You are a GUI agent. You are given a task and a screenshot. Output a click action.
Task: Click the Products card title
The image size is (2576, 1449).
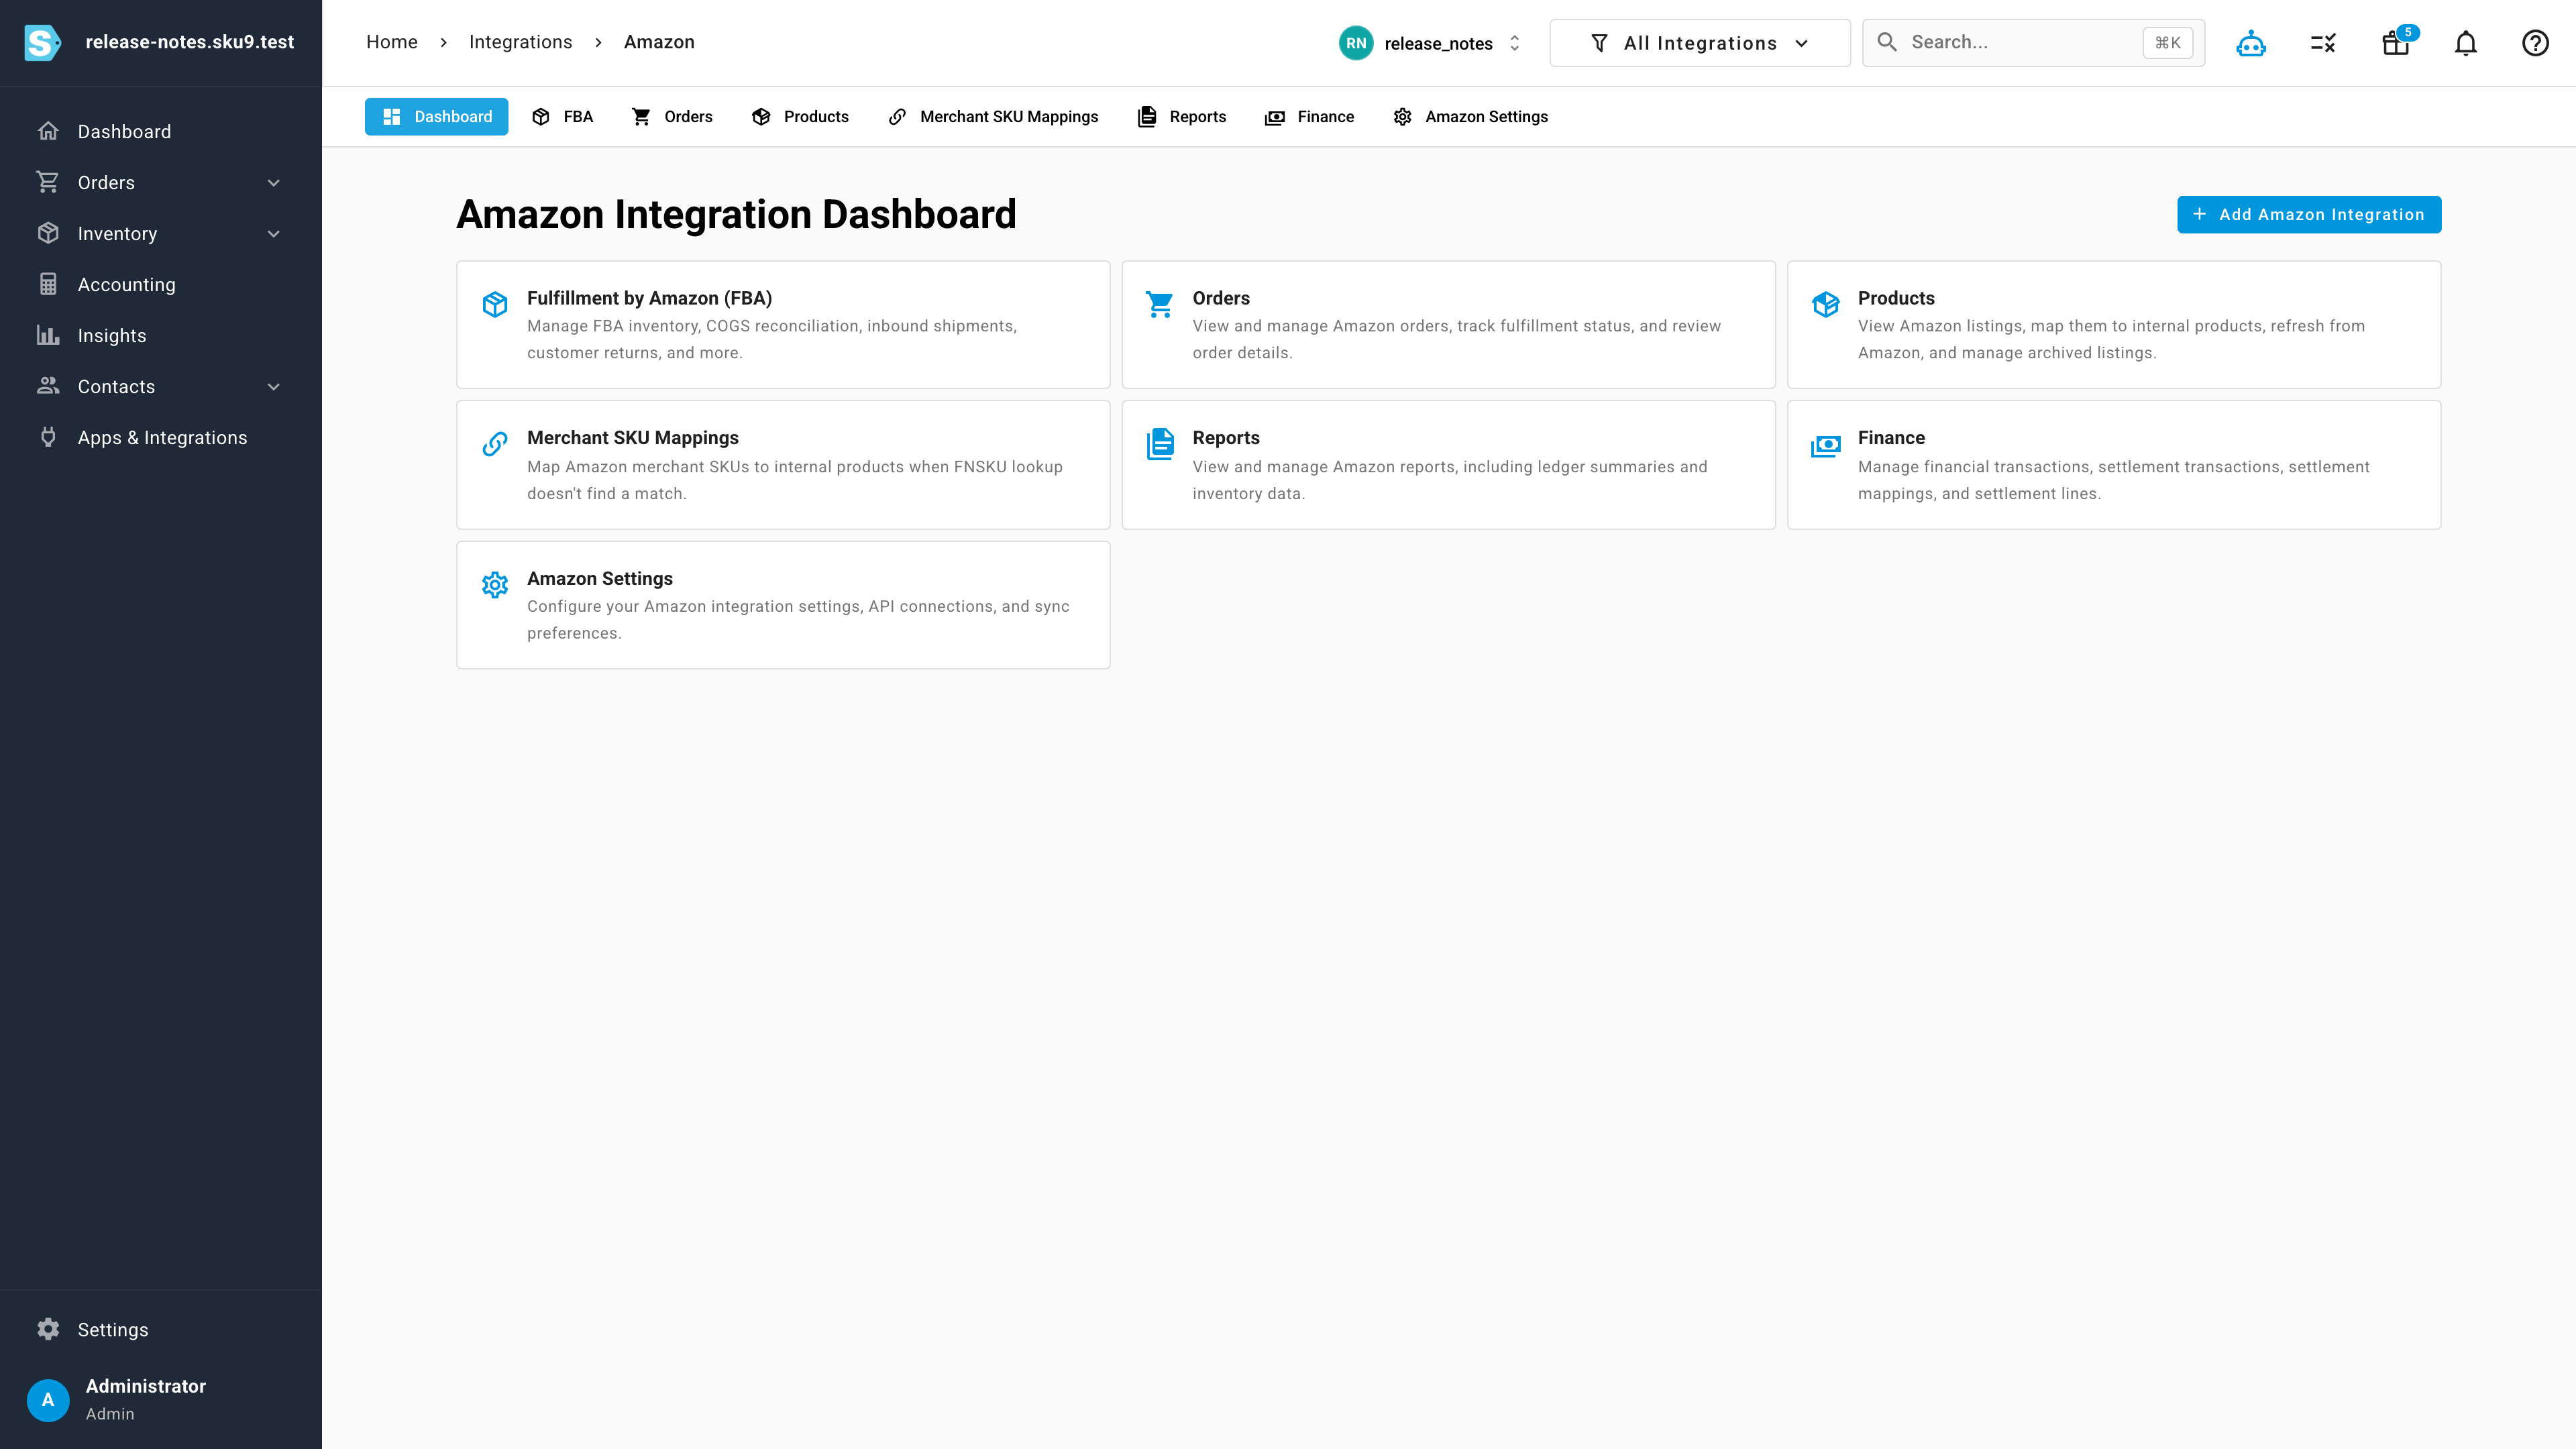coord(1896,298)
